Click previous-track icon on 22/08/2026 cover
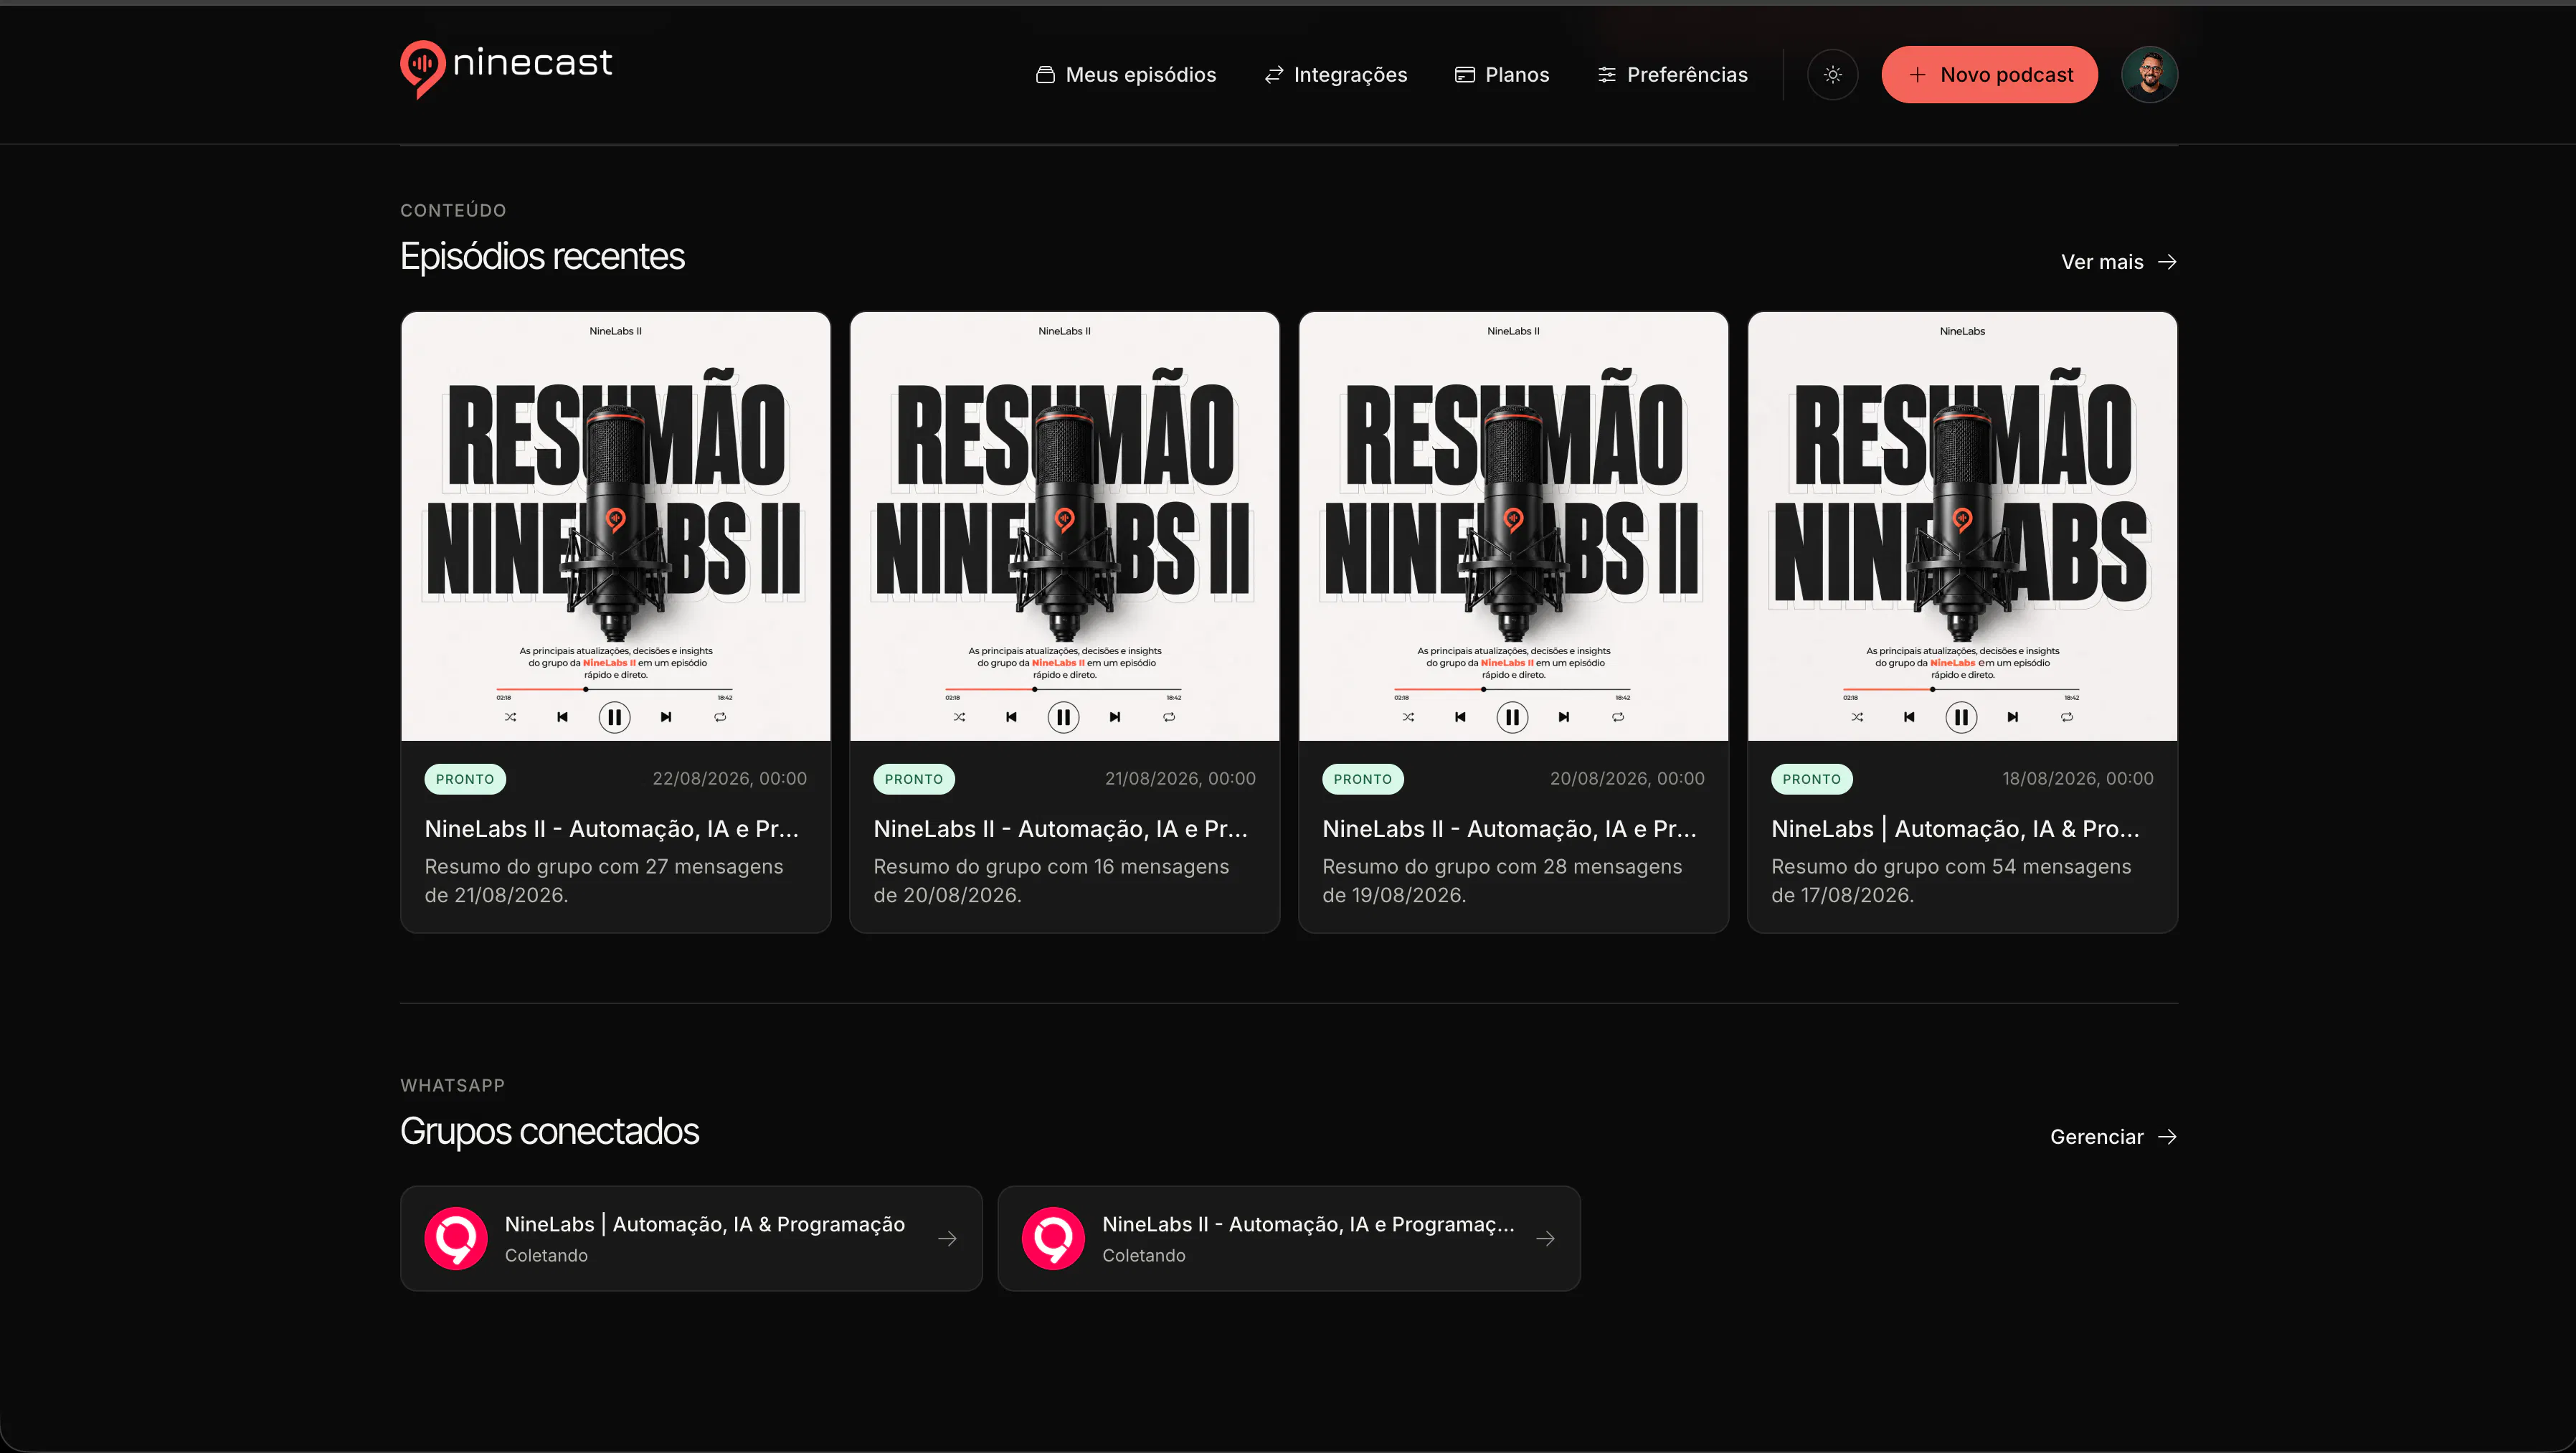The height and width of the screenshot is (1453, 2576). click(562, 717)
